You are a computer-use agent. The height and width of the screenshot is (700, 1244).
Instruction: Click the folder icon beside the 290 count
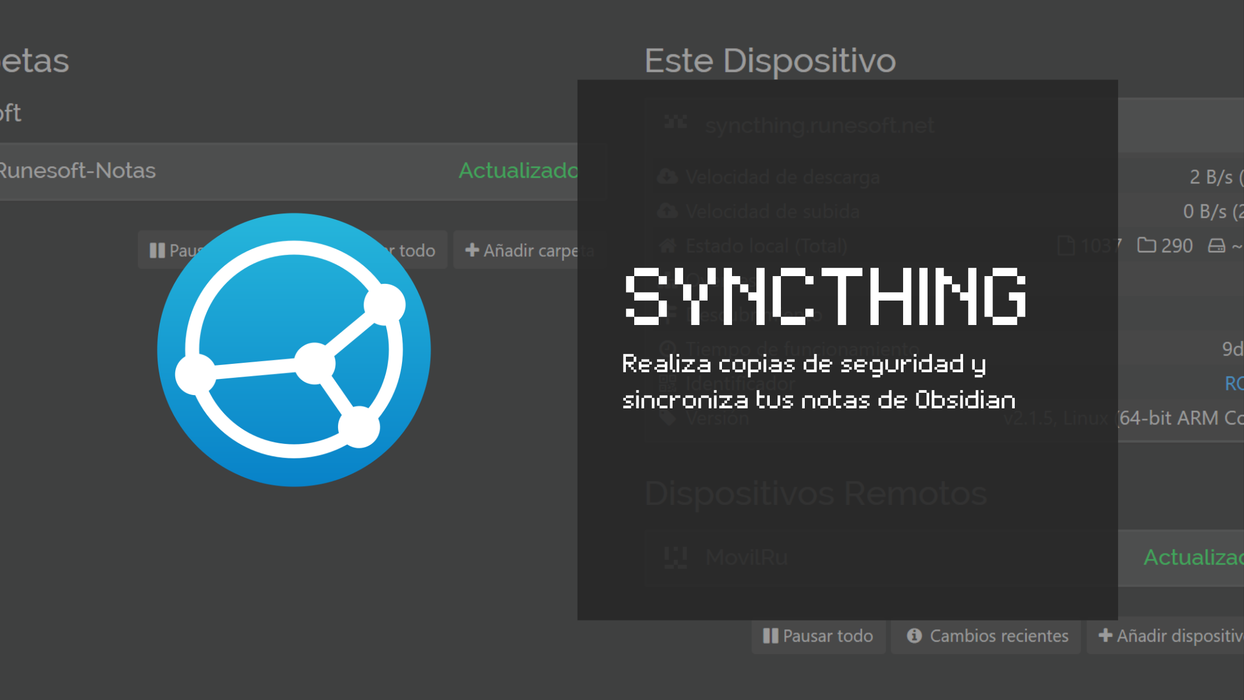[x=1147, y=245]
